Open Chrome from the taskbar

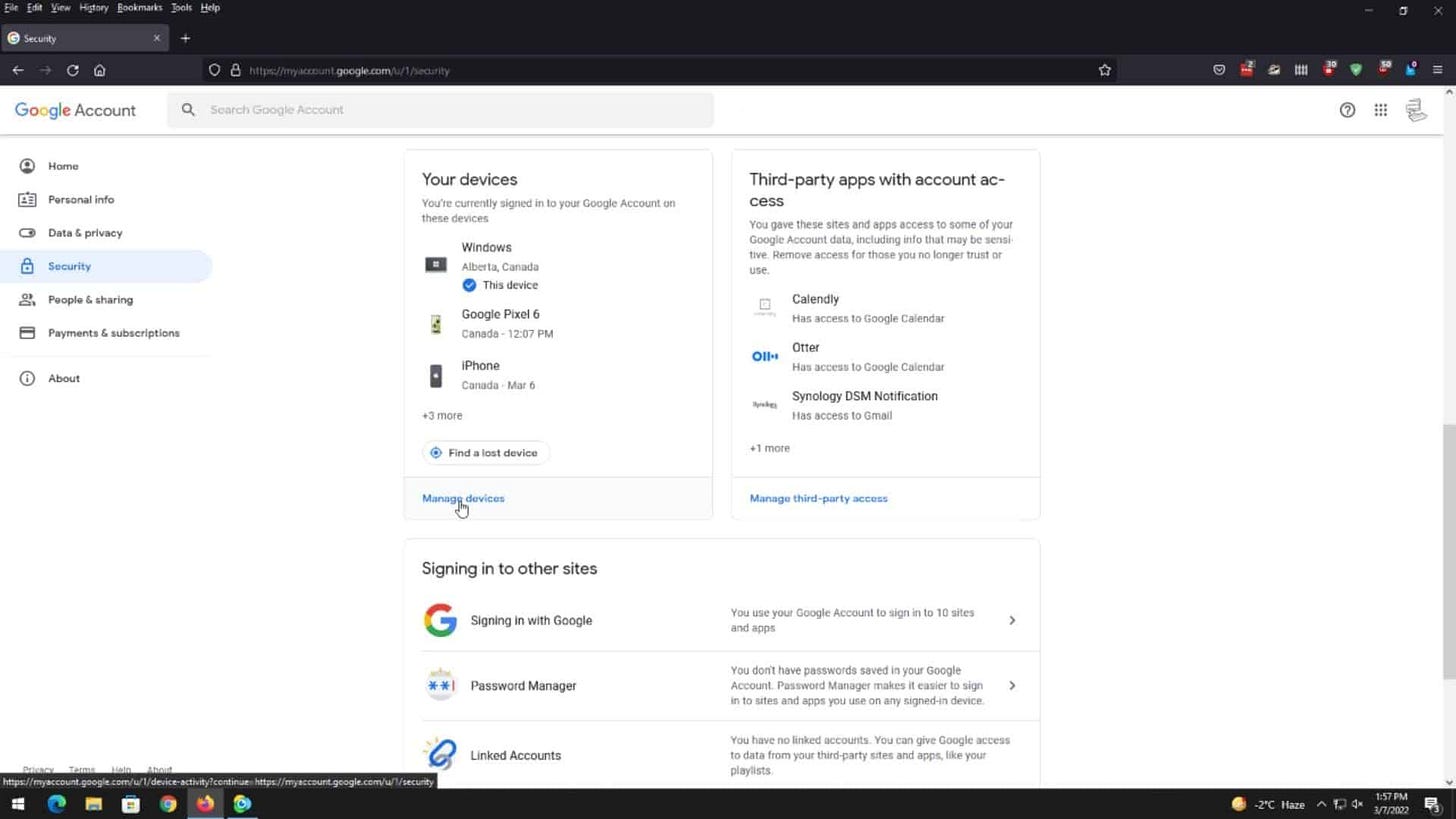click(168, 804)
